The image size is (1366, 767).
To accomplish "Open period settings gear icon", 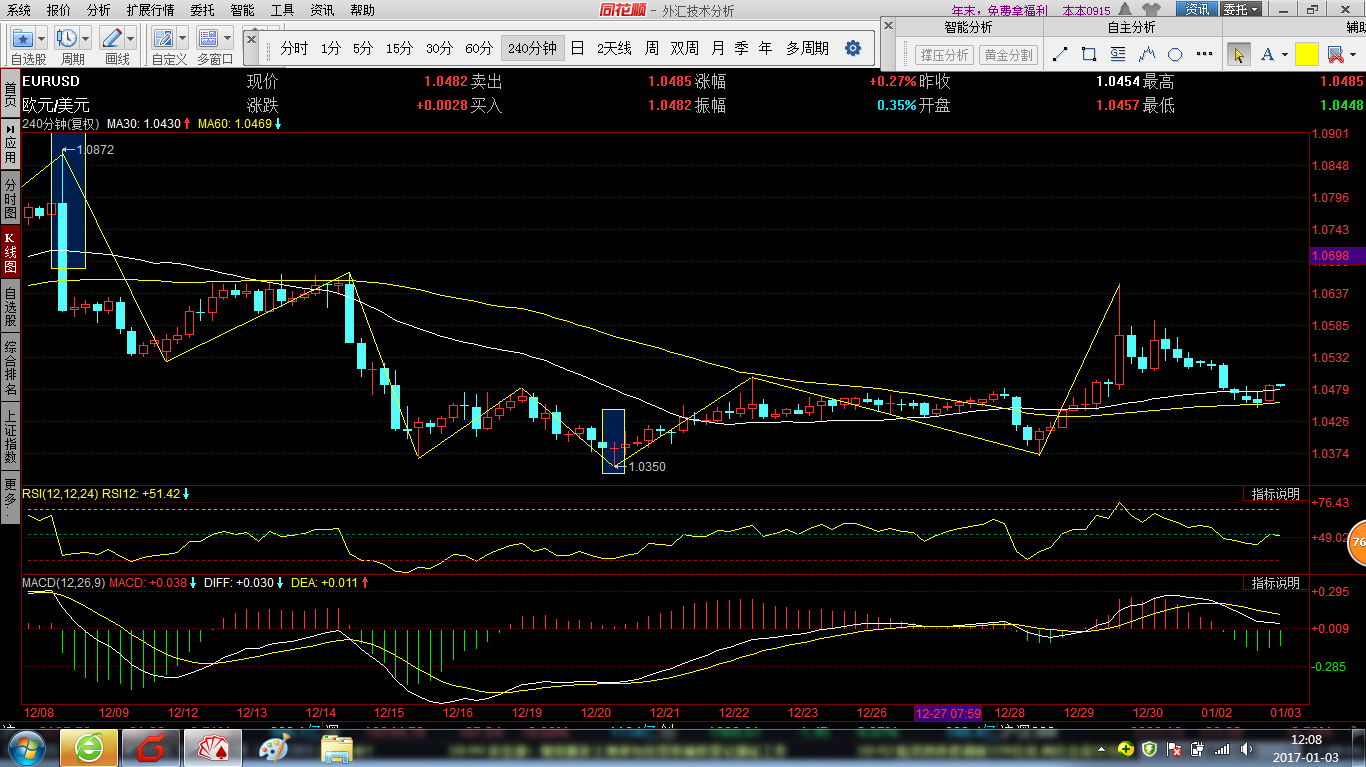I will point(853,48).
